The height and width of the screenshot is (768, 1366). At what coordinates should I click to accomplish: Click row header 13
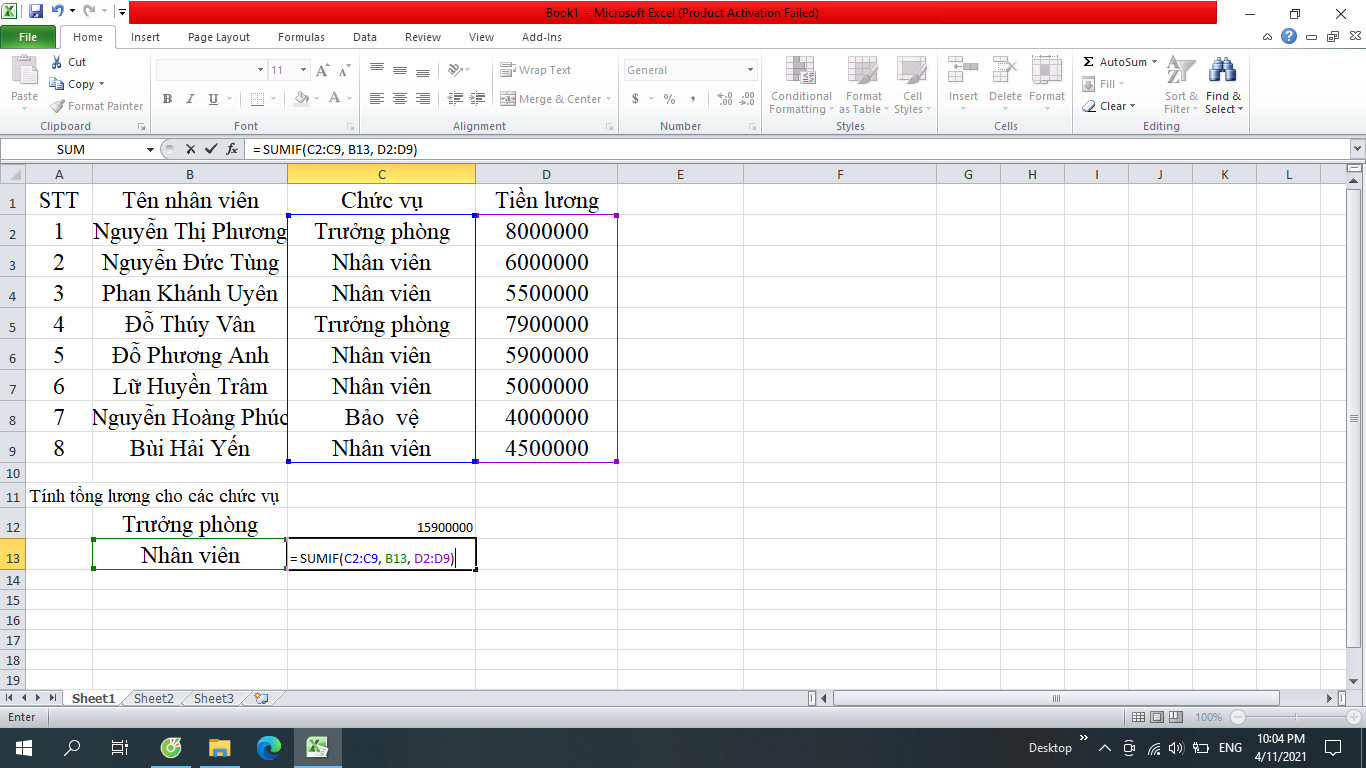pyautogui.click(x=13, y=555)
